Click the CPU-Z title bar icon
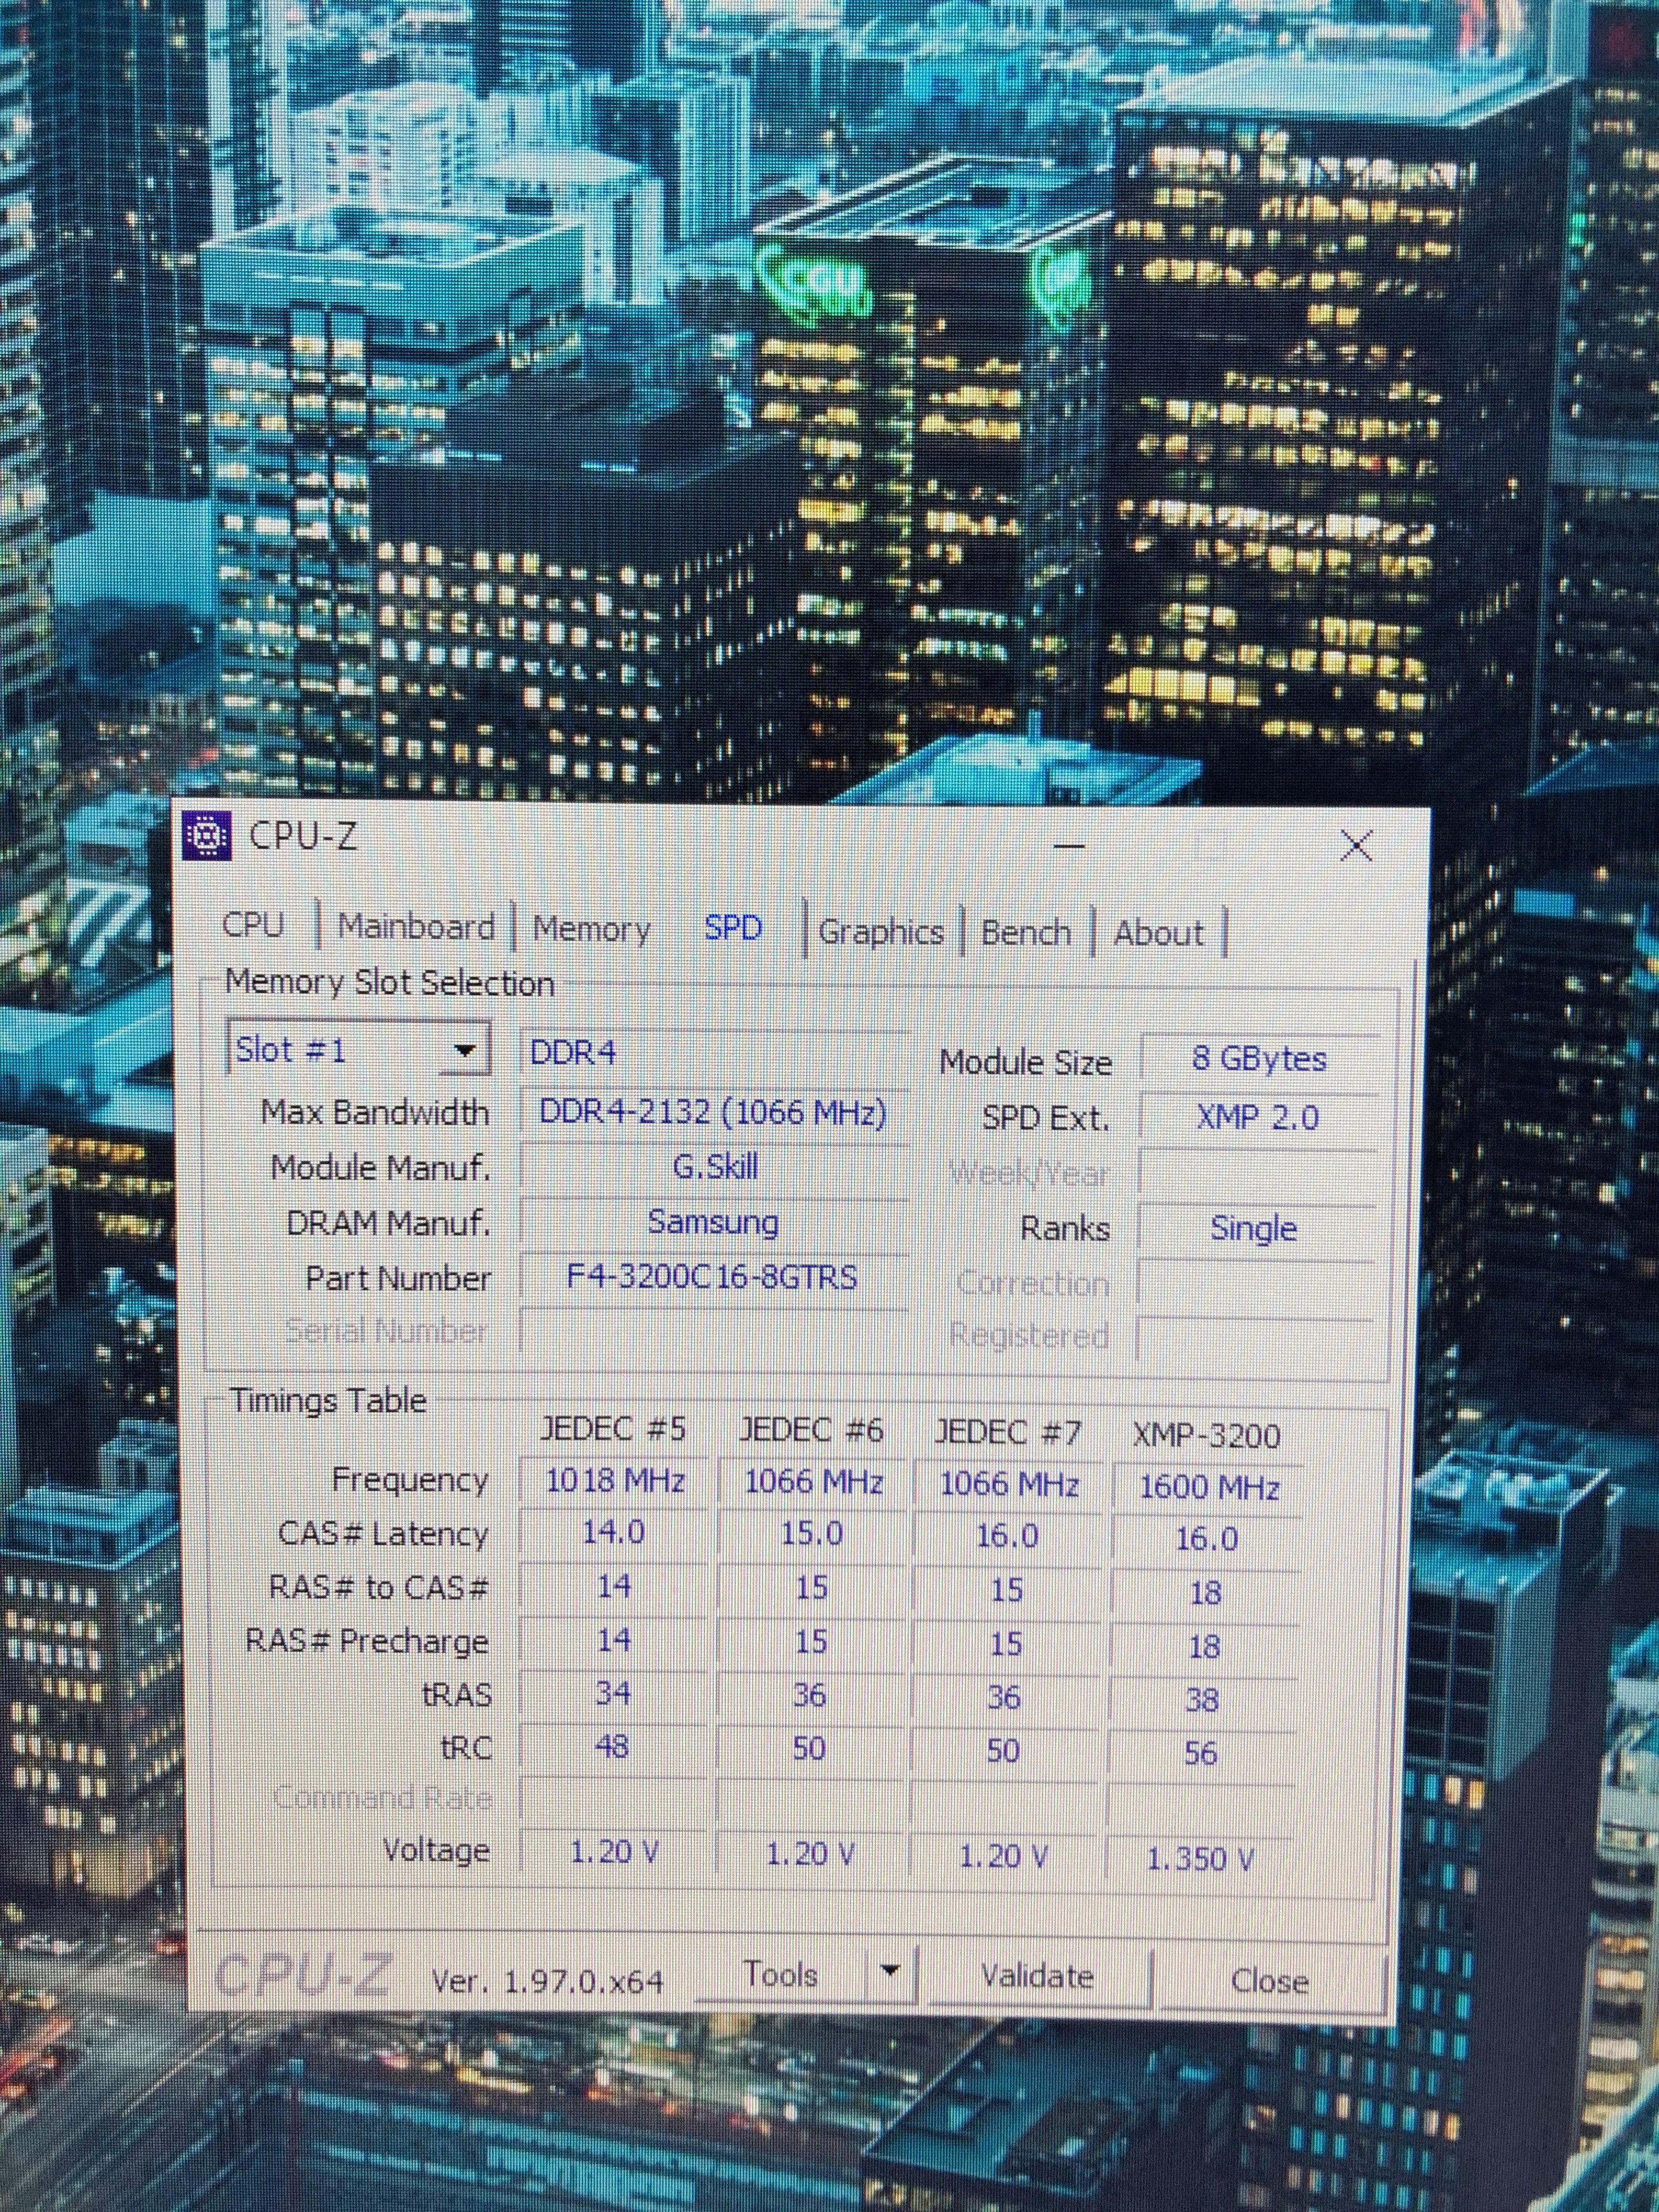This screenshot has height=2212, width=1659. [x=208, y=835]
